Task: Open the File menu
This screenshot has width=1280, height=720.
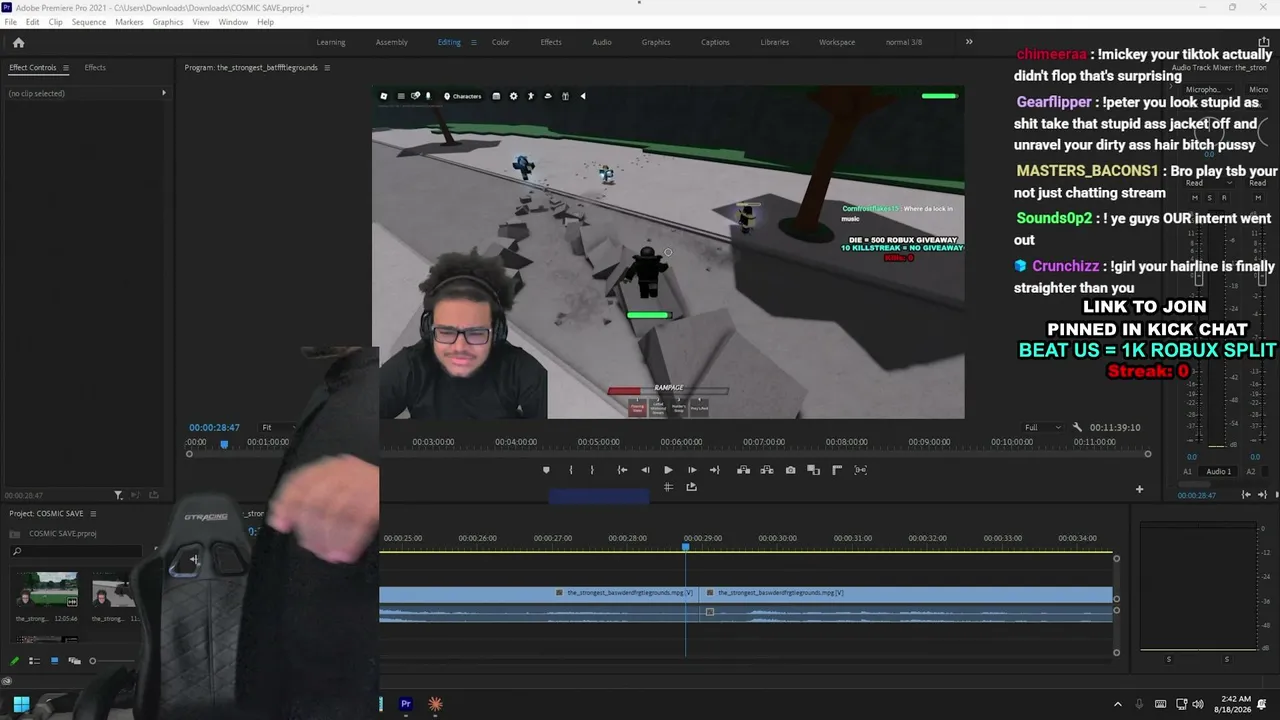Action: (x=10, y=22)
